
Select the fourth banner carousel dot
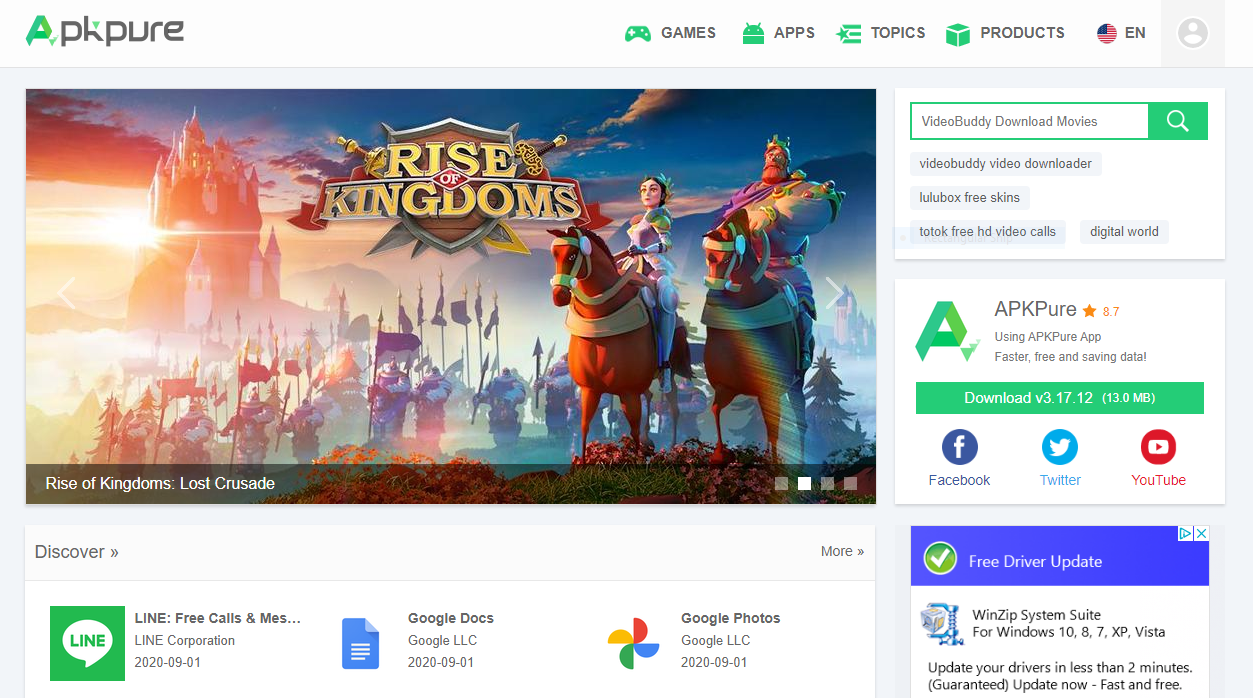tap(851, 484)
